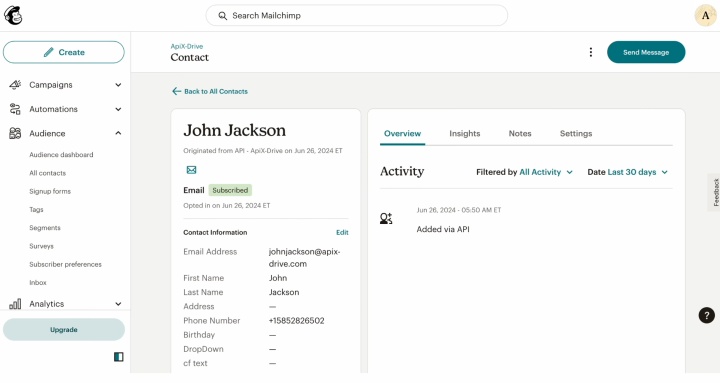Click the Subscribed status badge
Image resolution: width=720 pixels, height=383 pixels.
coord(230,190)
